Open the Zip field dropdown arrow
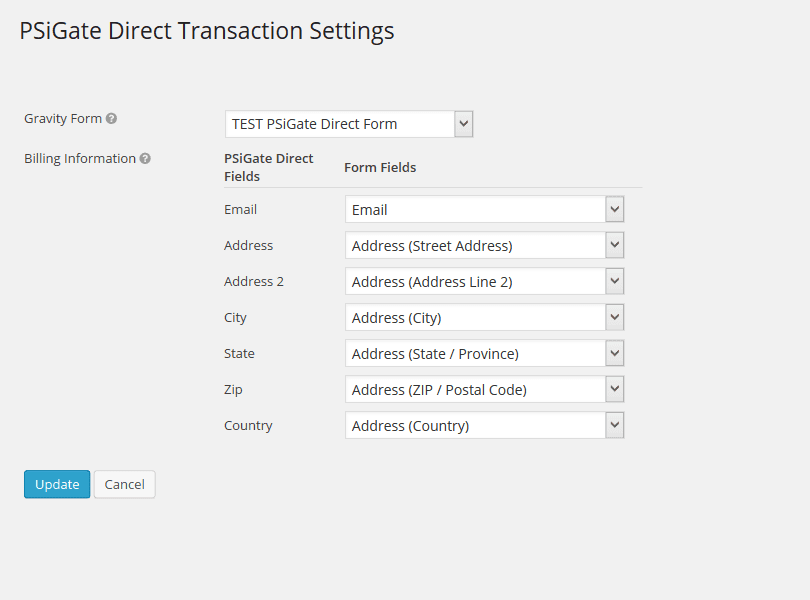 [x=615, y=389]
